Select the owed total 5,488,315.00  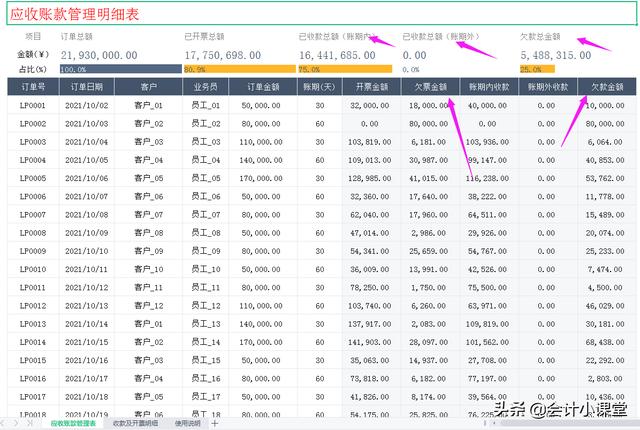556,55
